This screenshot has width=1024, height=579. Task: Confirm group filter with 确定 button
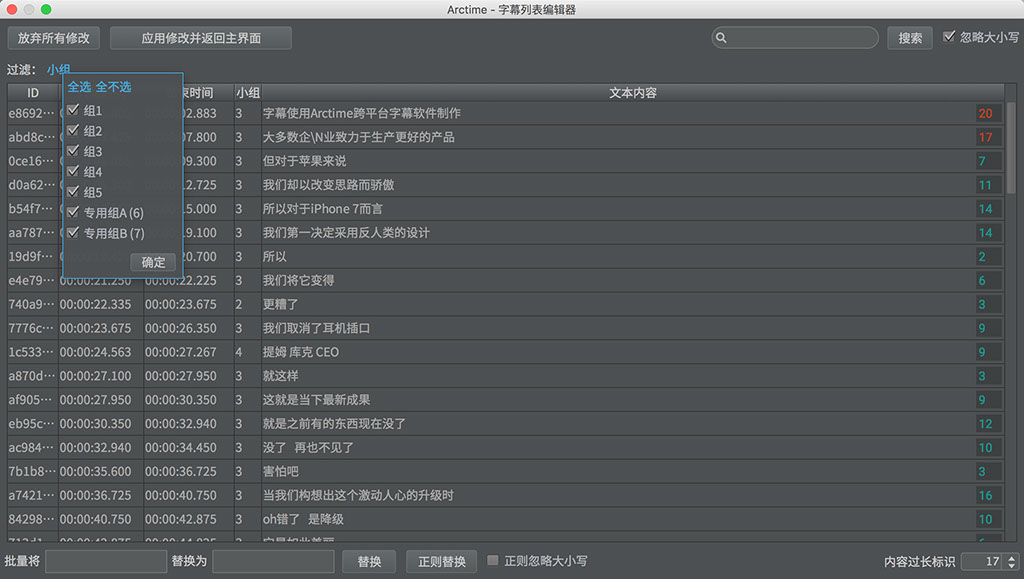pos(153,262)
